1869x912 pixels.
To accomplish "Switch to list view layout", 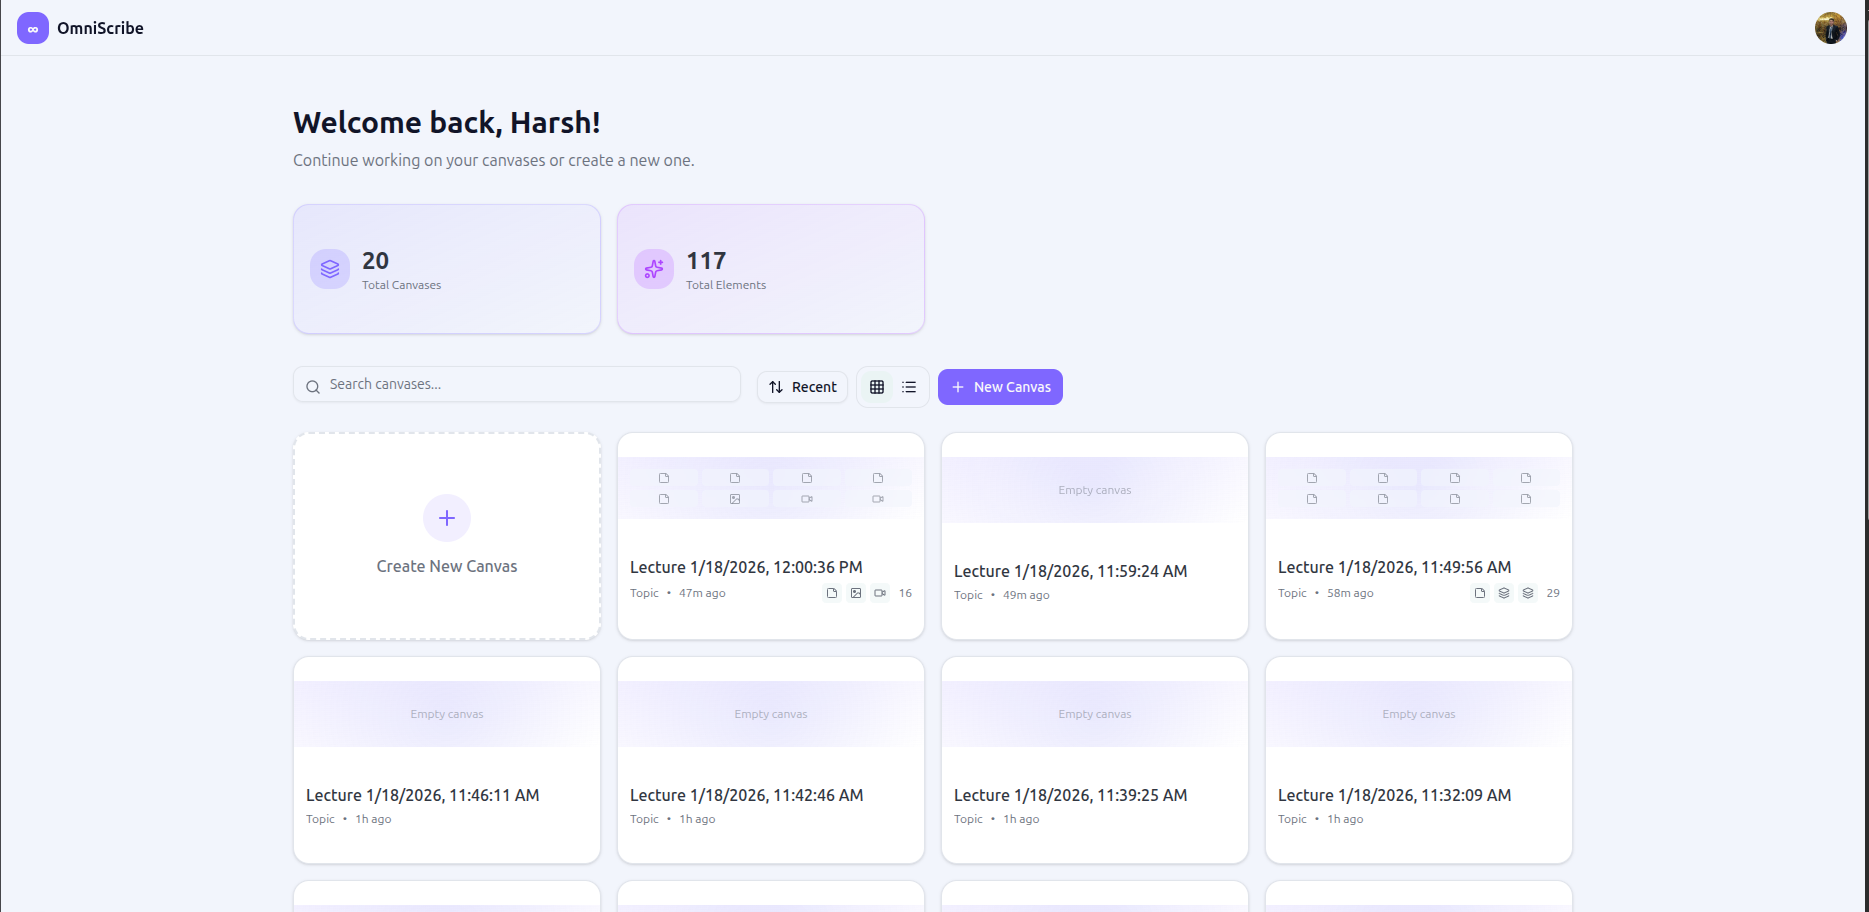I will coord(909,387).
